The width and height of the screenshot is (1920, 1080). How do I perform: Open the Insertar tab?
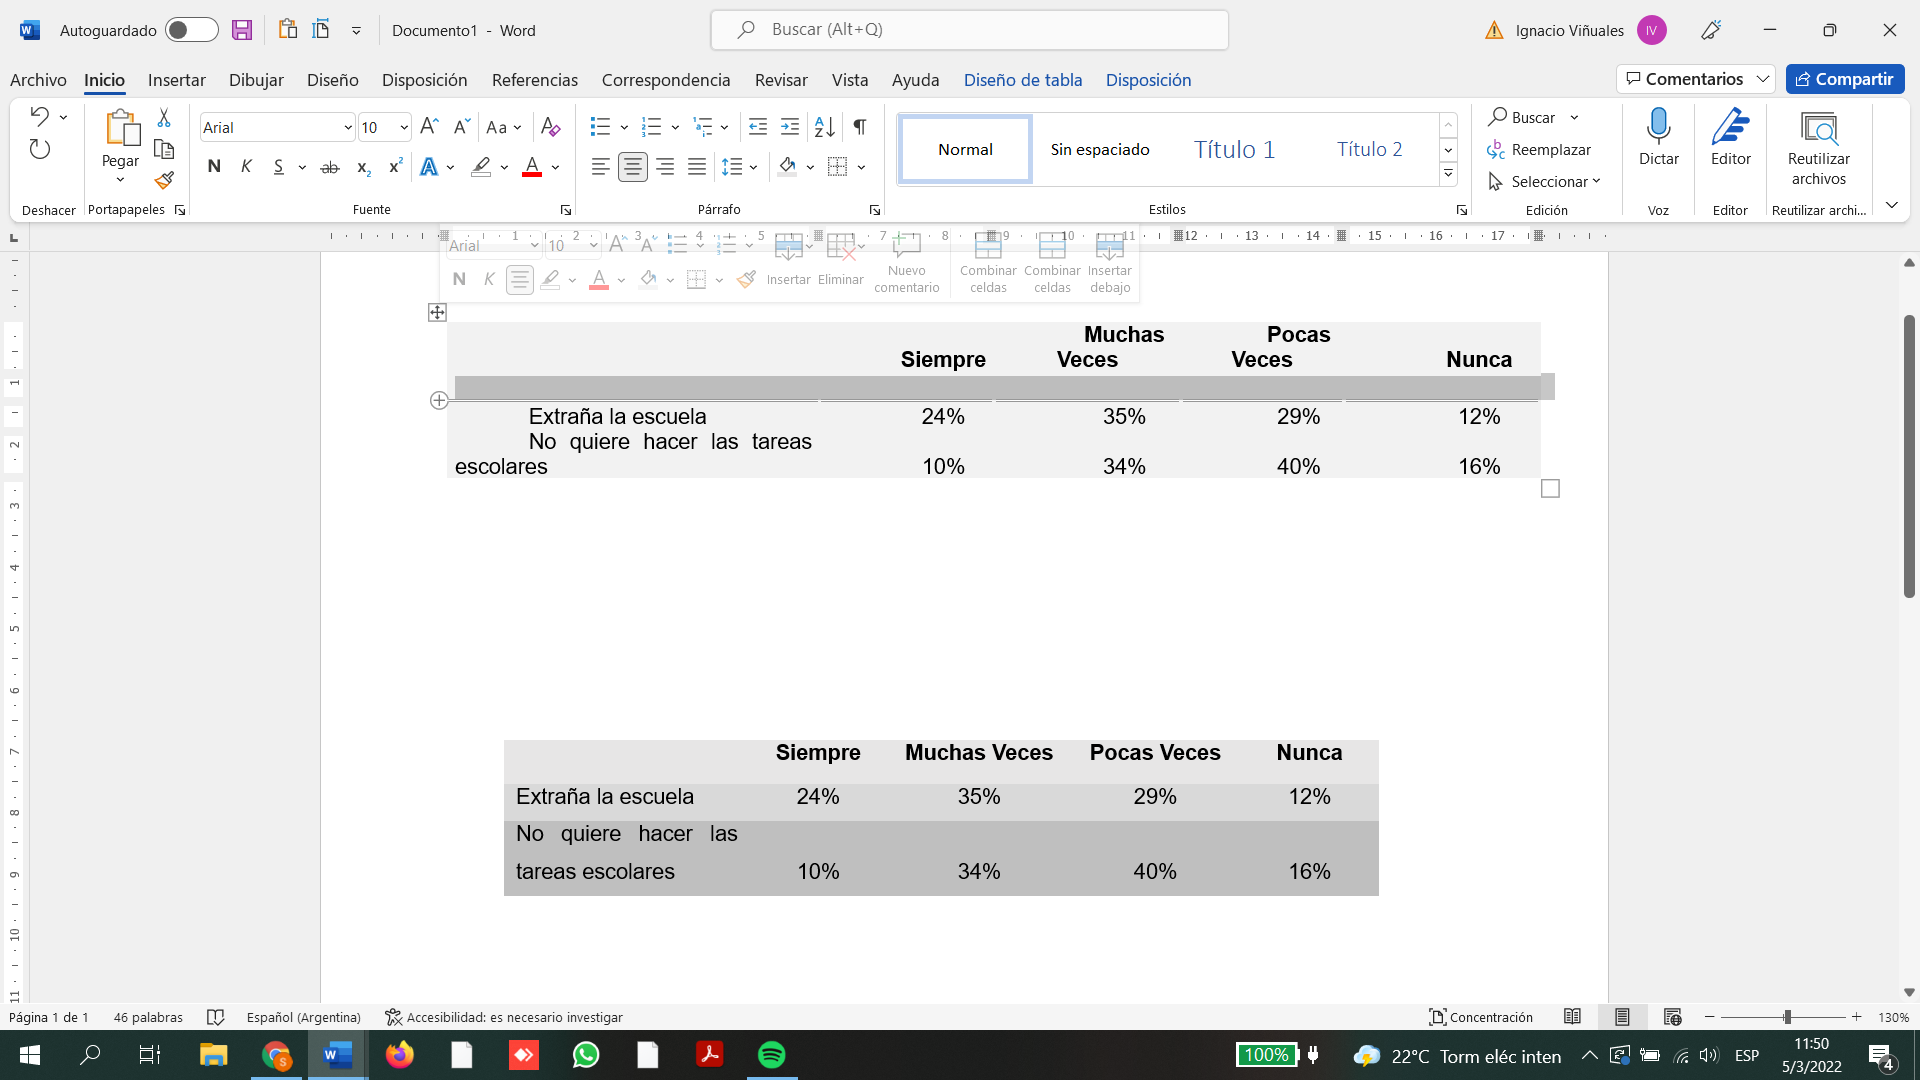177,80
